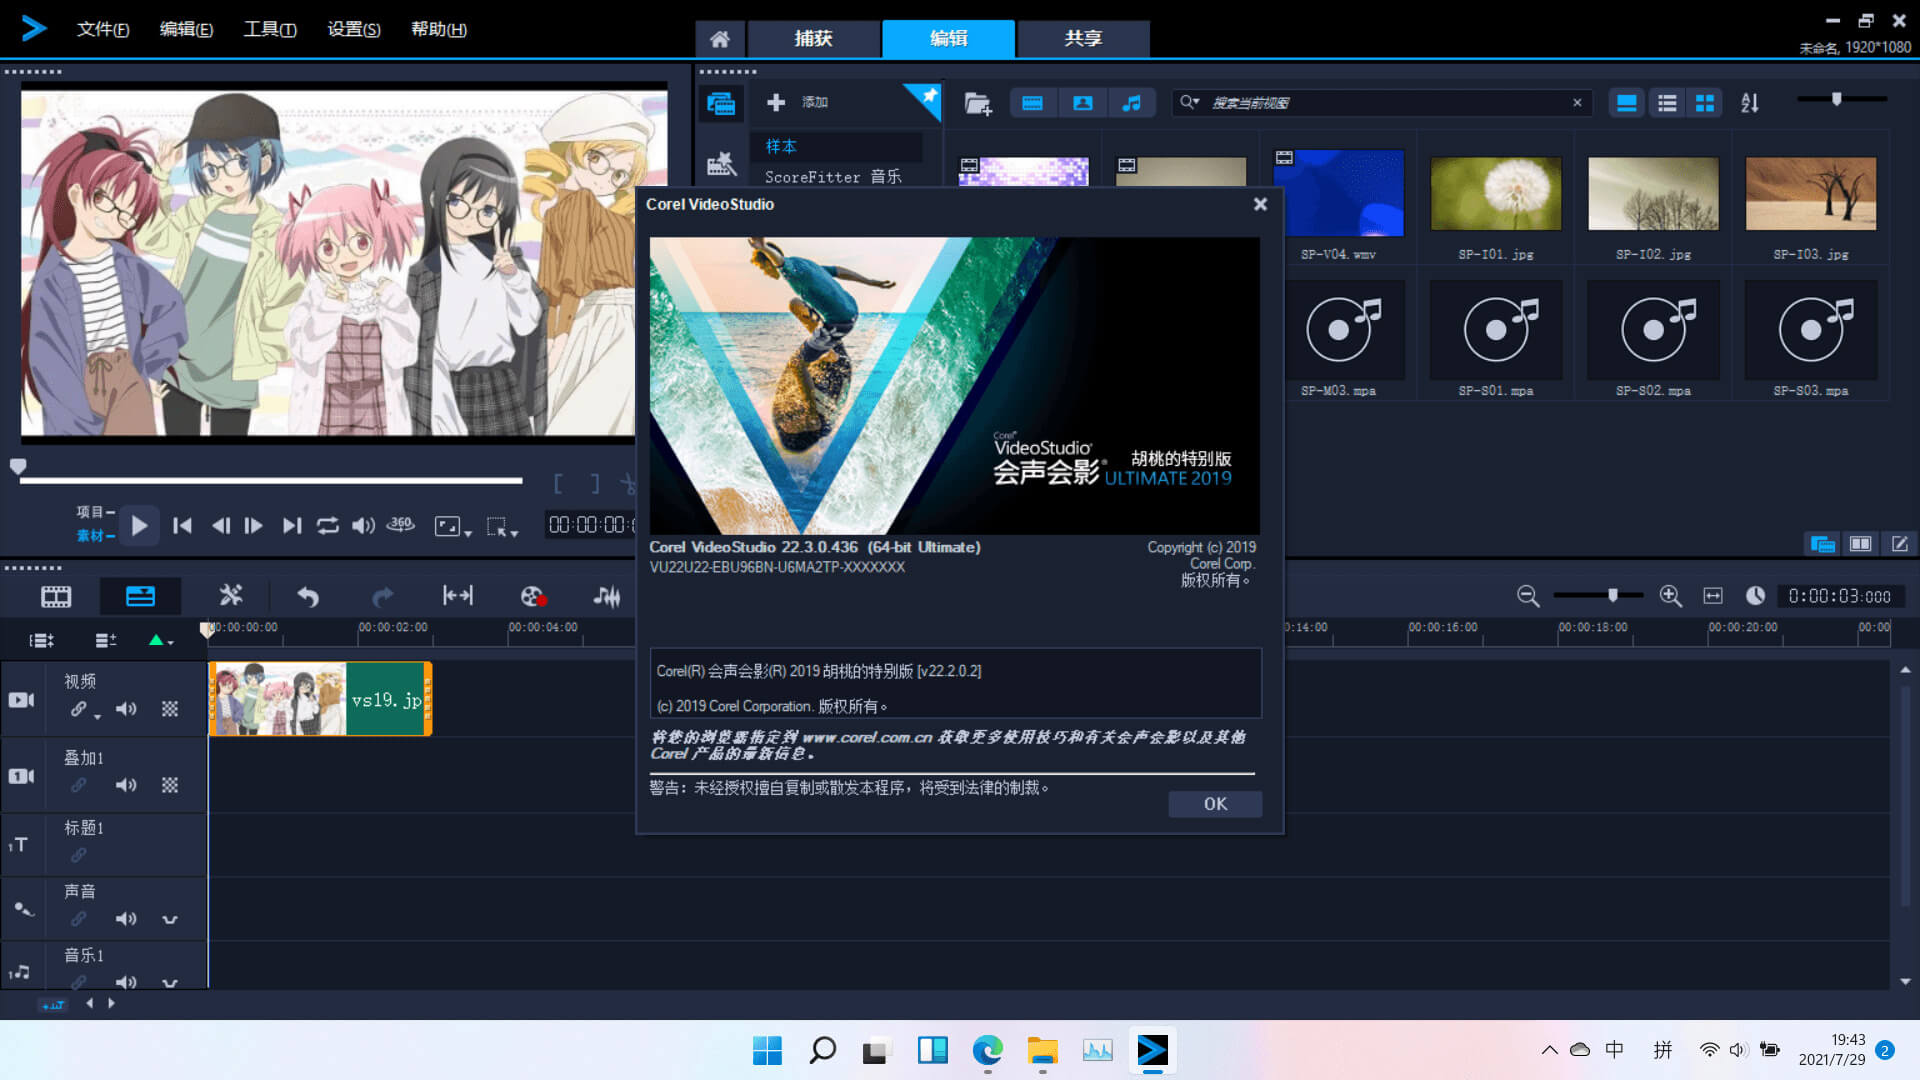Toggle mute on 视频 track

coord(125,709)
